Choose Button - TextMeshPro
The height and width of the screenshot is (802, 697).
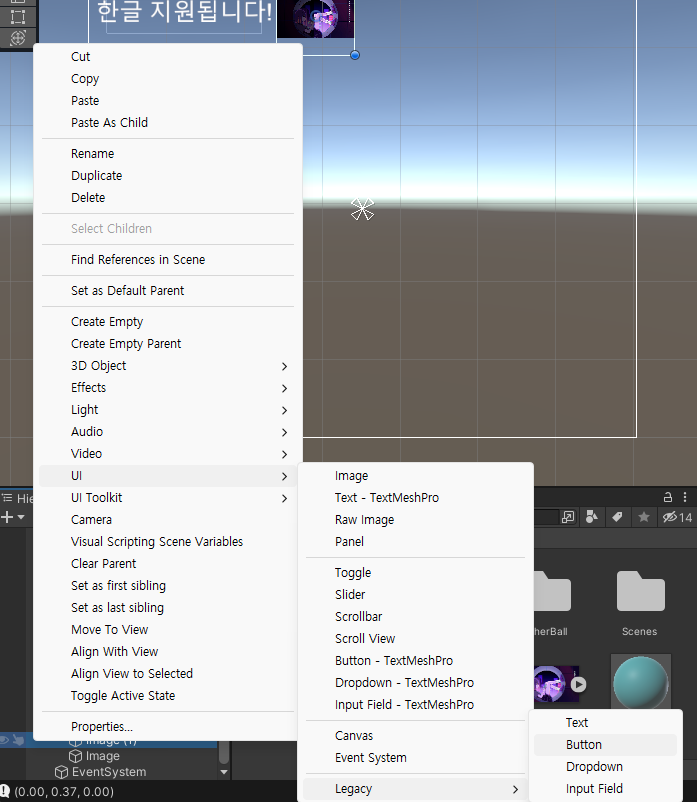coord(415,661)
